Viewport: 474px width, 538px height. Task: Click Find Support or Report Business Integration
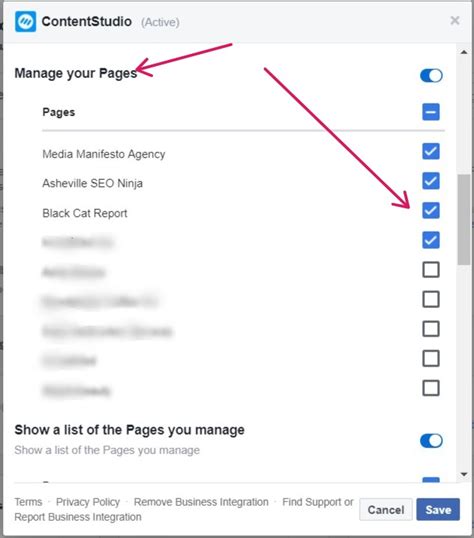[x=184, y=510]
